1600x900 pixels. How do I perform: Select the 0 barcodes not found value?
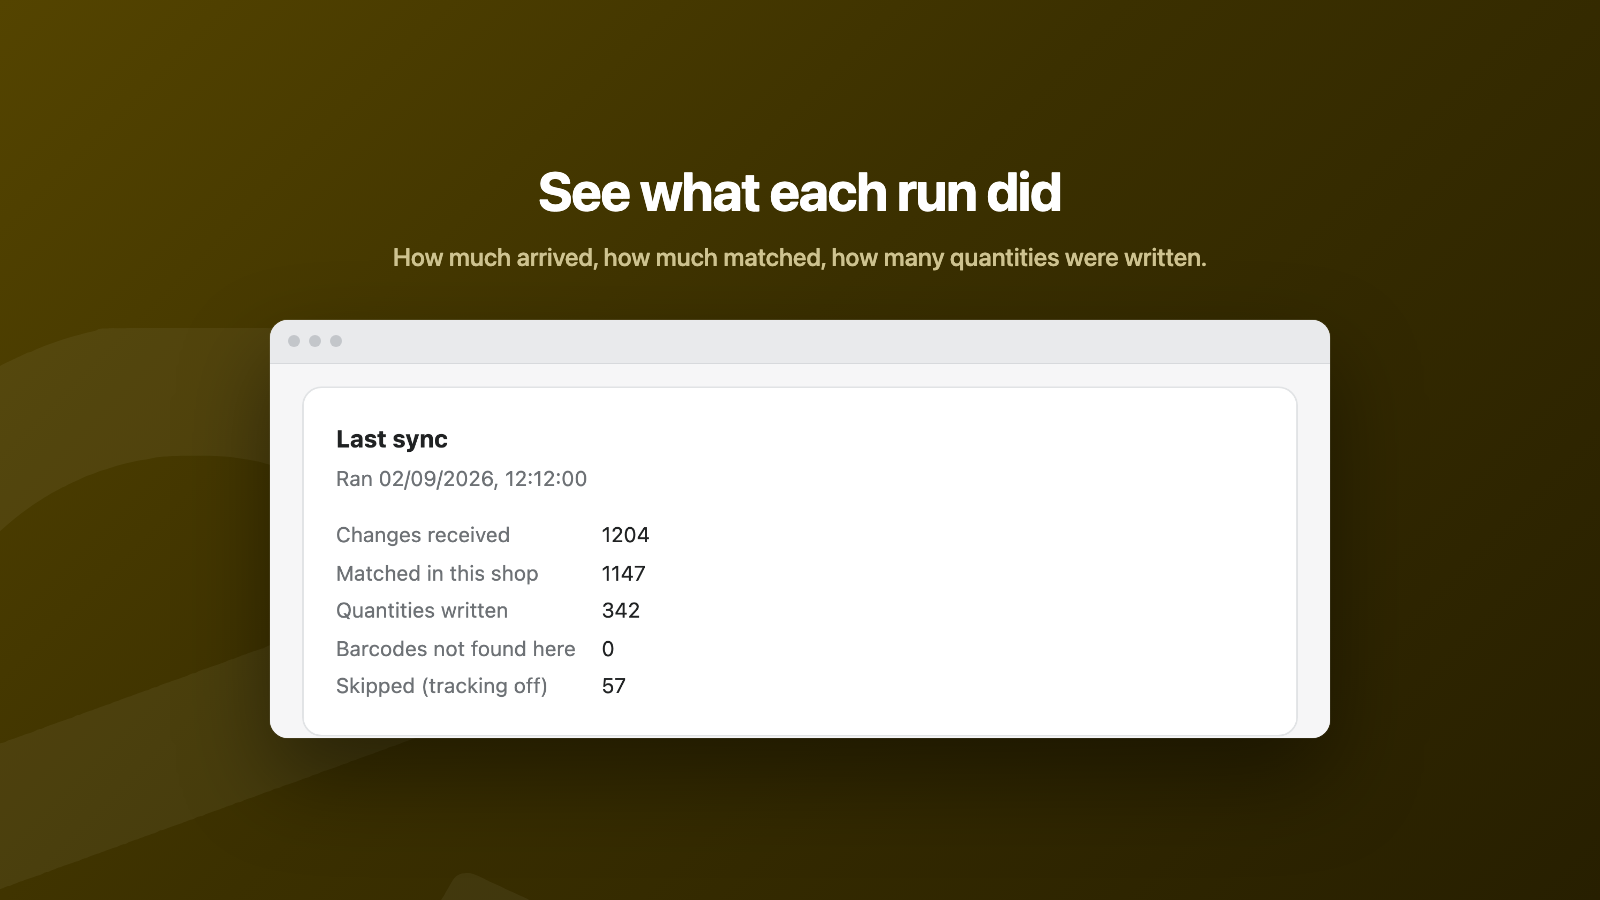[x=608, y=649]
